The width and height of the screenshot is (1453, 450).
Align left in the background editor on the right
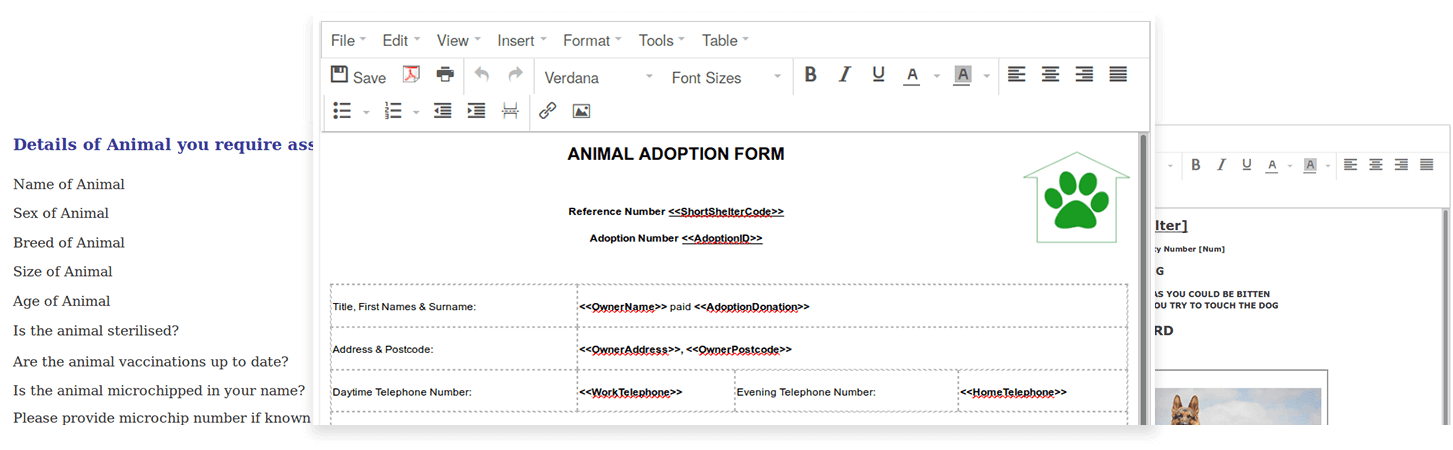(1350, 165)
